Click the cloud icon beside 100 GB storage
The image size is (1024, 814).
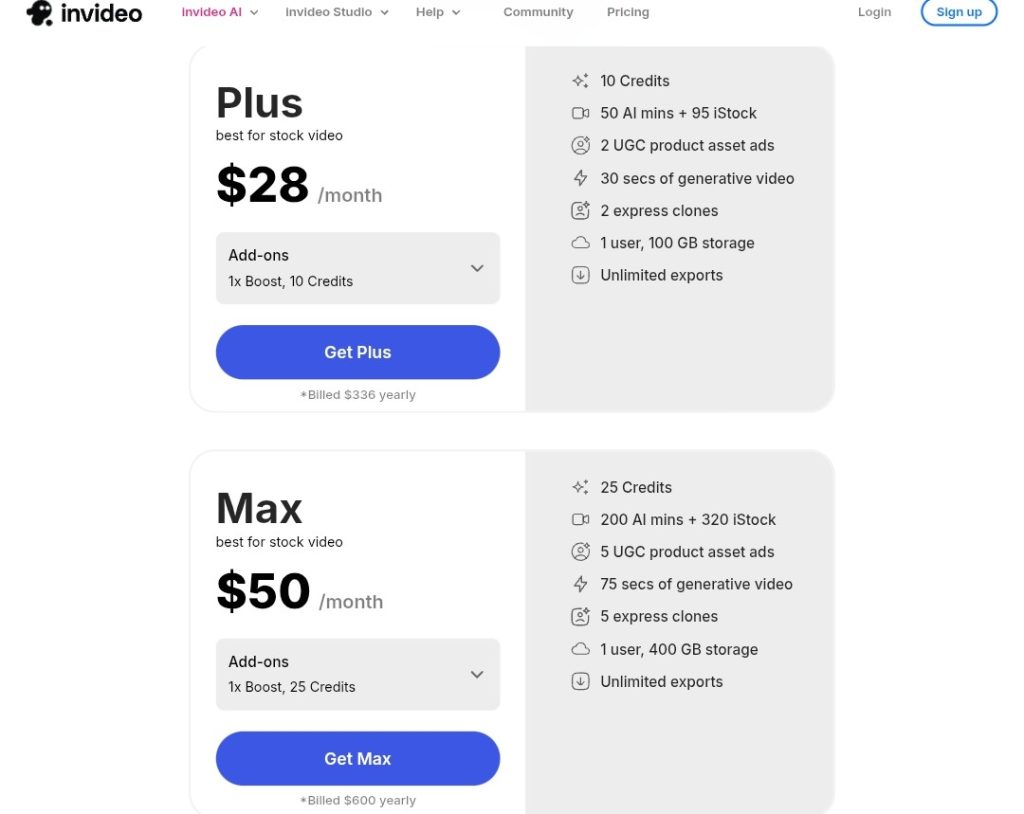580,243
